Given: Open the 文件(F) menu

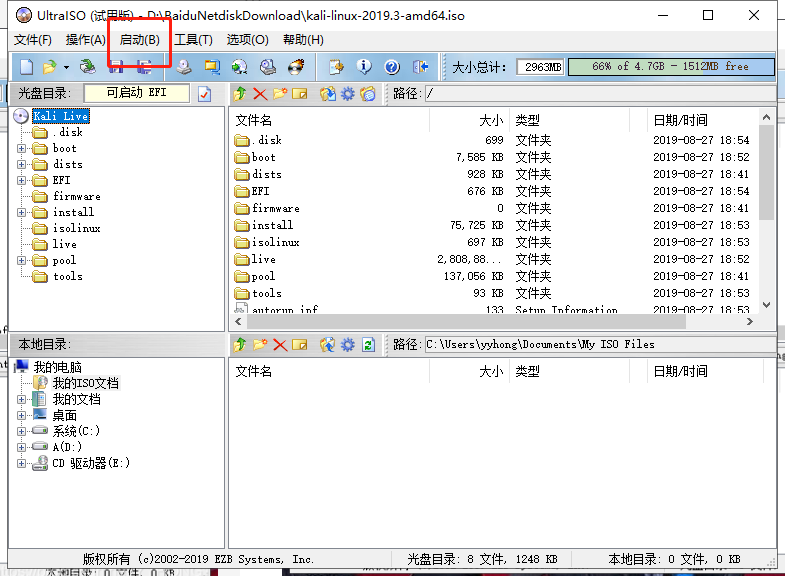Looking at the screenshot, I should (33, 40).
